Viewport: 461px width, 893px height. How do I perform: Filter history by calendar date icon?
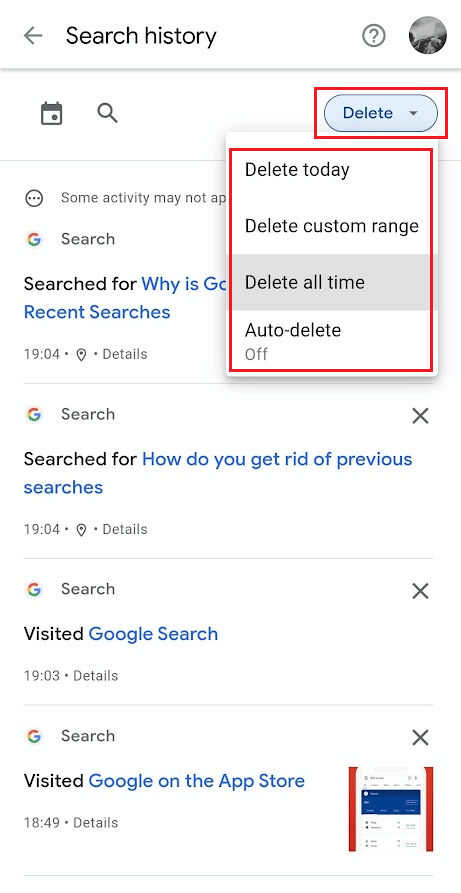point(51,113)
